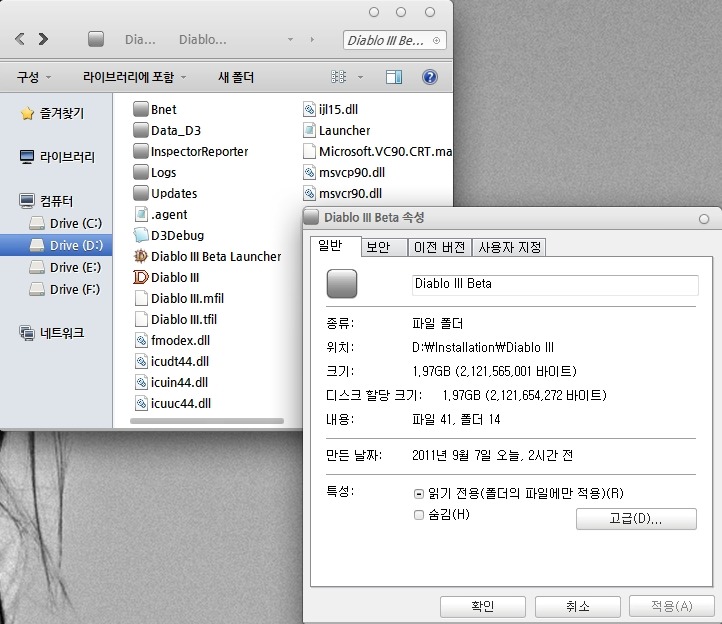Select the Diablo III.mfil file

coord(179,298)
